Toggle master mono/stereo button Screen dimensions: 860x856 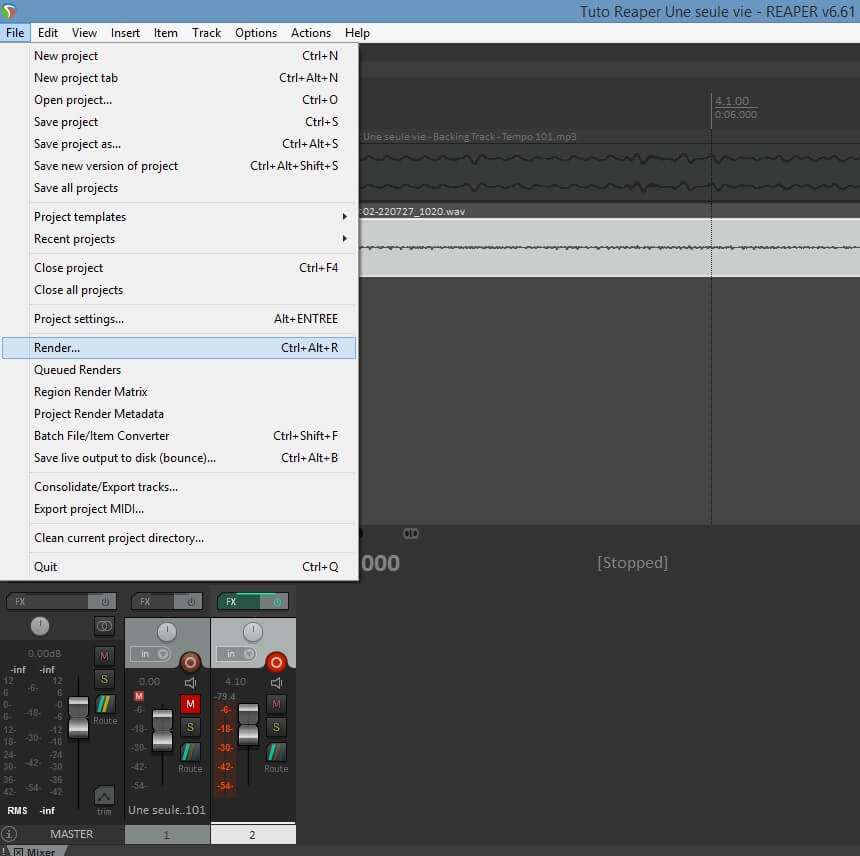tap(104, 626)
